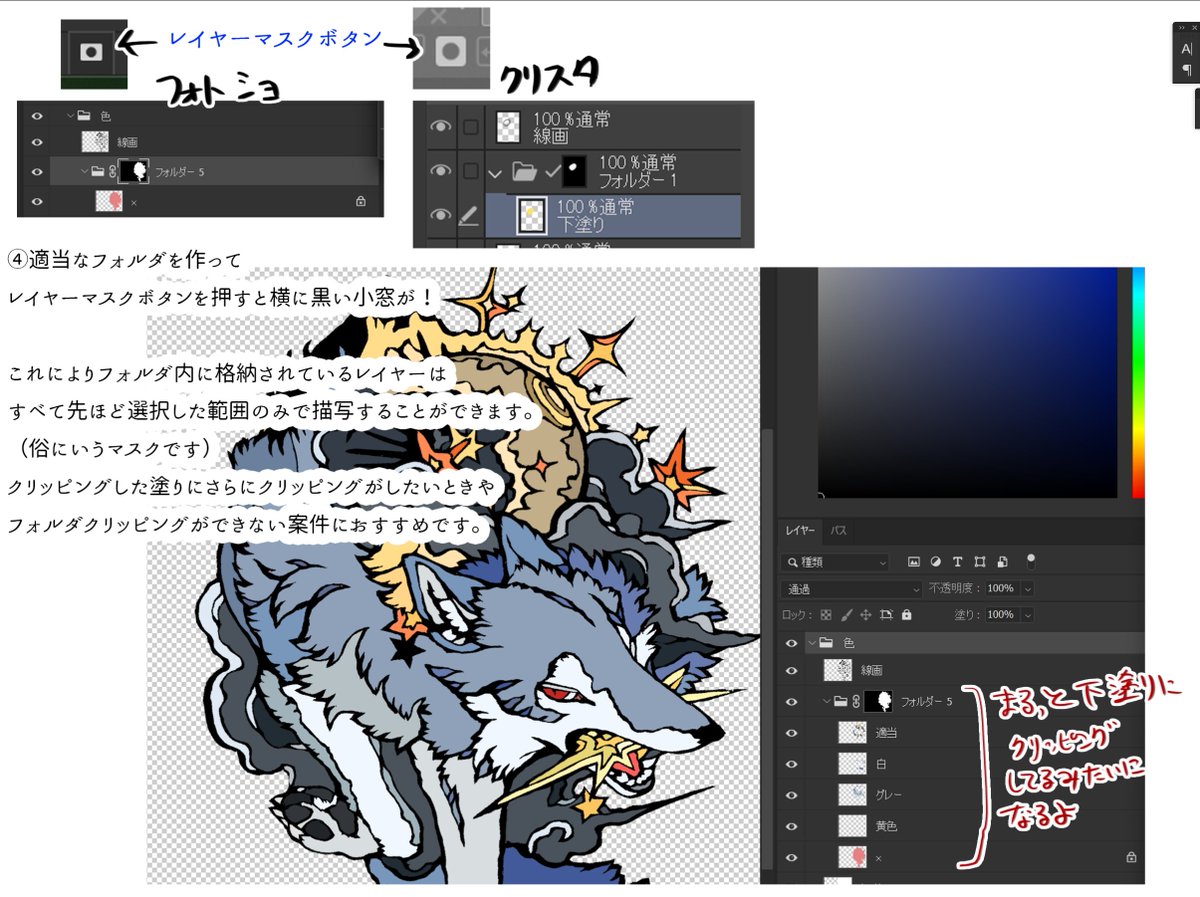Open the 不透明度 opacity arrow

tap(1028, 589)
